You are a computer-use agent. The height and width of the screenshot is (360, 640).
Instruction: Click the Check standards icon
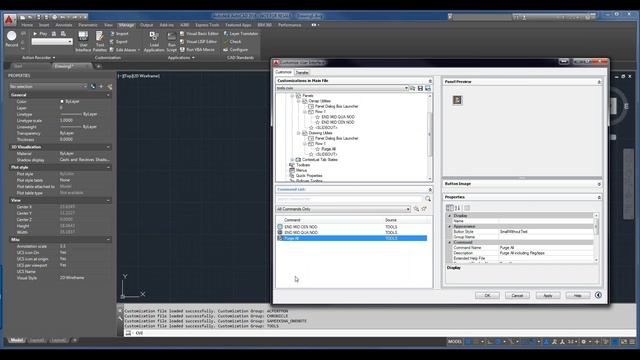tap(226, 42)
